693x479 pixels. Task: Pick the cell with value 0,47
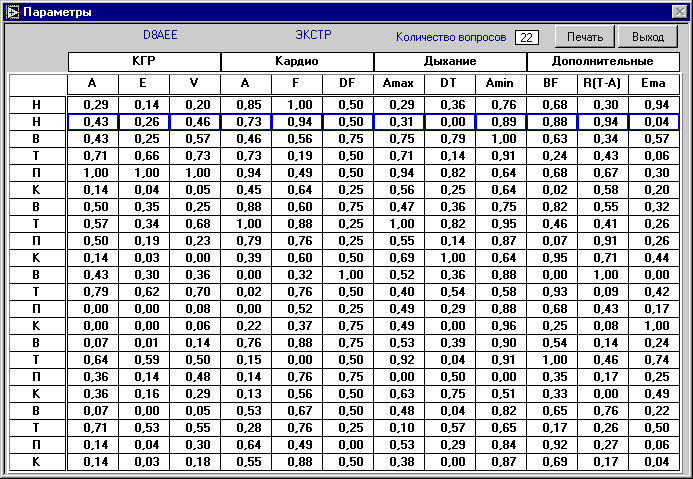pyautogui.click(x=399, y=207)
